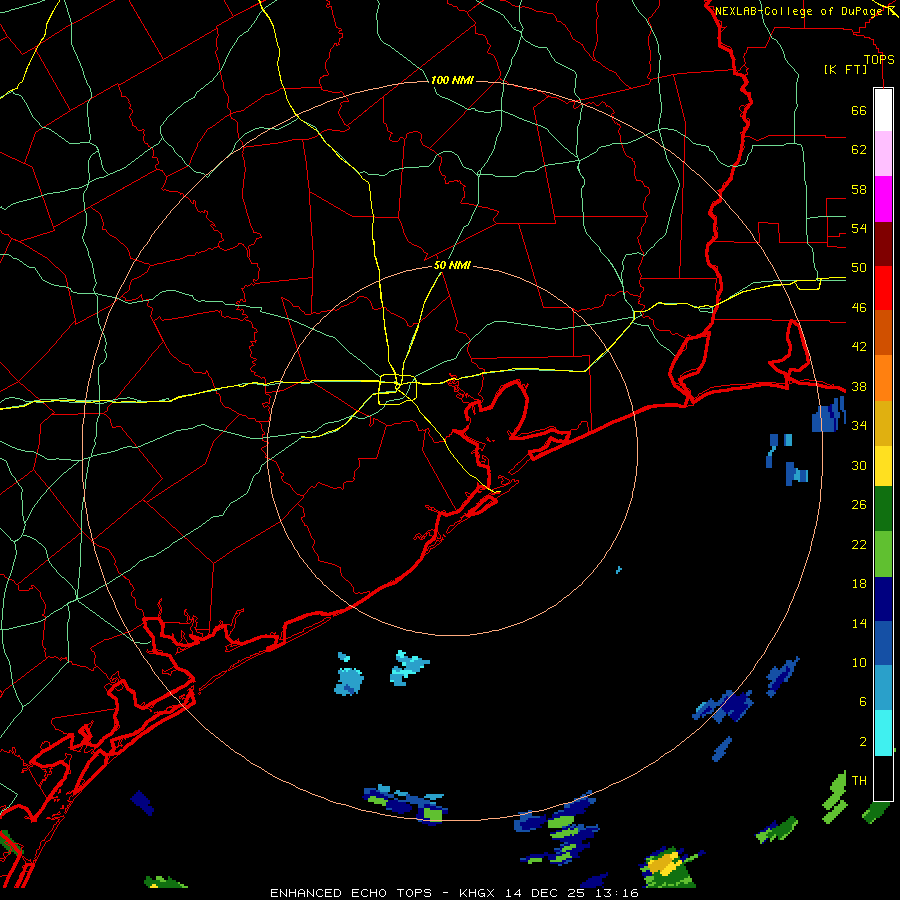
Task: Click the yellow 30 kft legend color
Action: [883, 466]
